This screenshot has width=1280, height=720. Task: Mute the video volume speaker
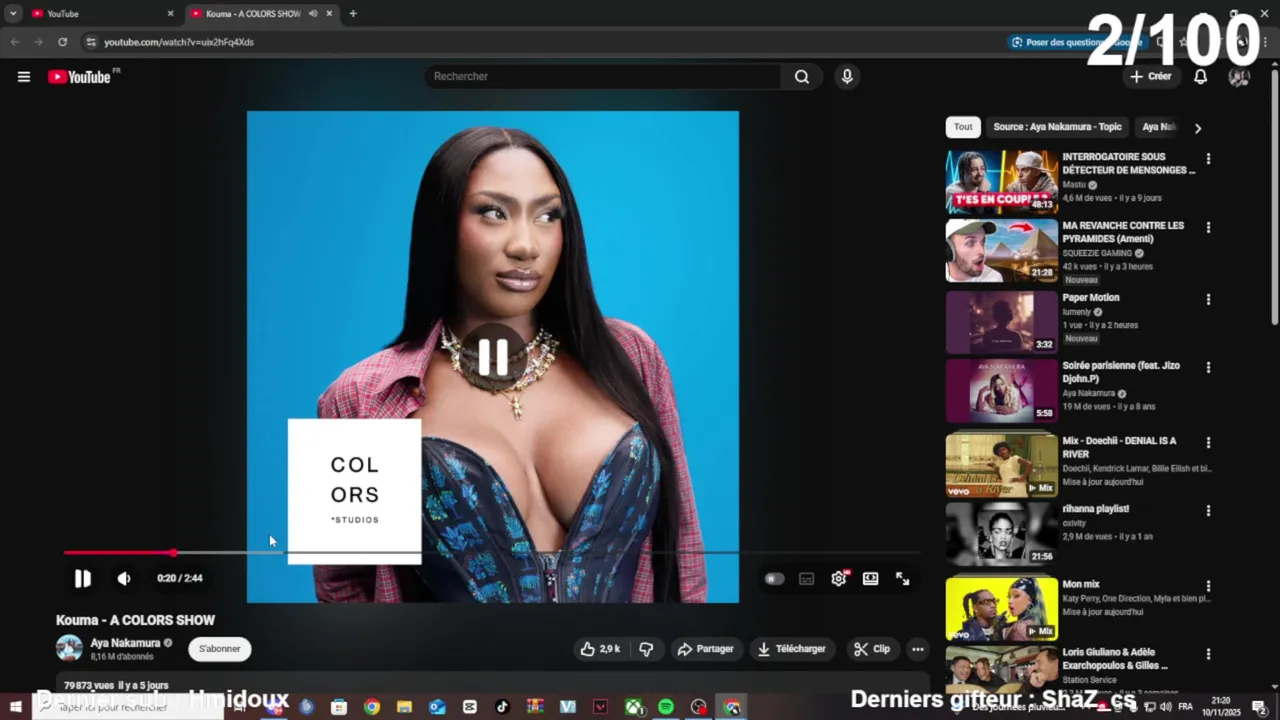[x=124, y=578]
